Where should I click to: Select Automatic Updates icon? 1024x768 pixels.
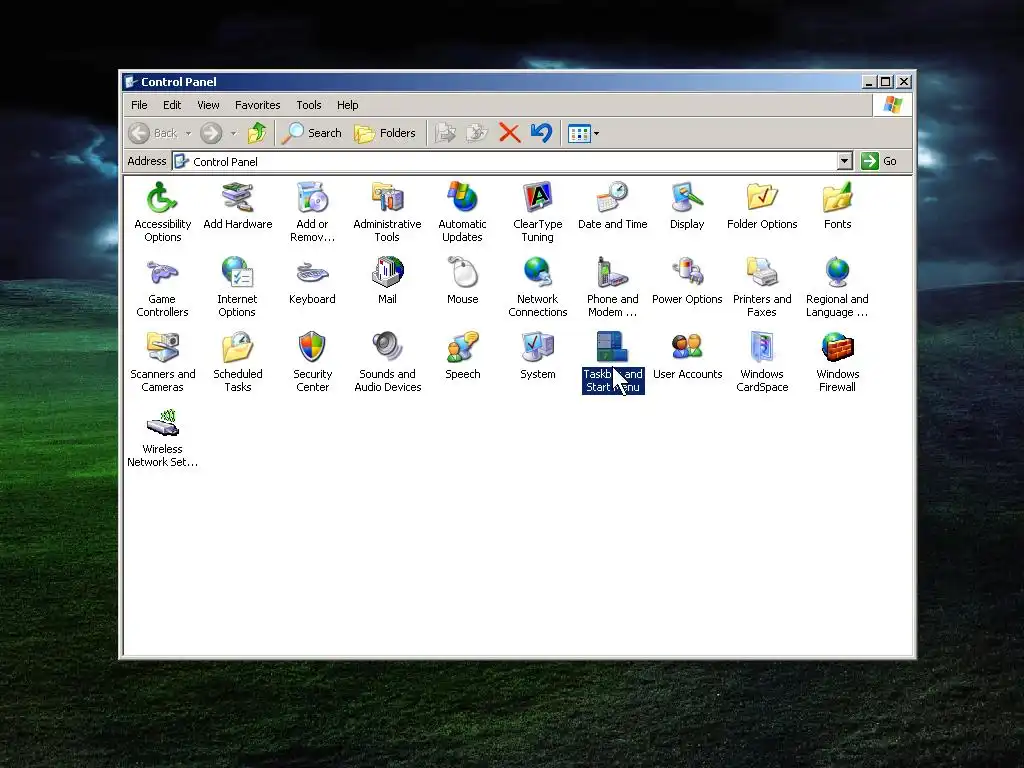[x=462, y=198]
